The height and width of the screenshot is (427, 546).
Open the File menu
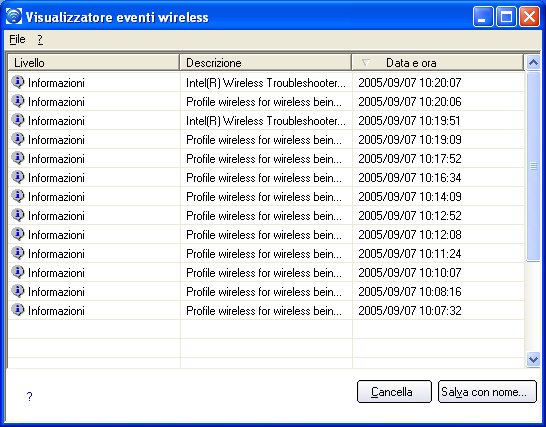[x=17, y=39]
